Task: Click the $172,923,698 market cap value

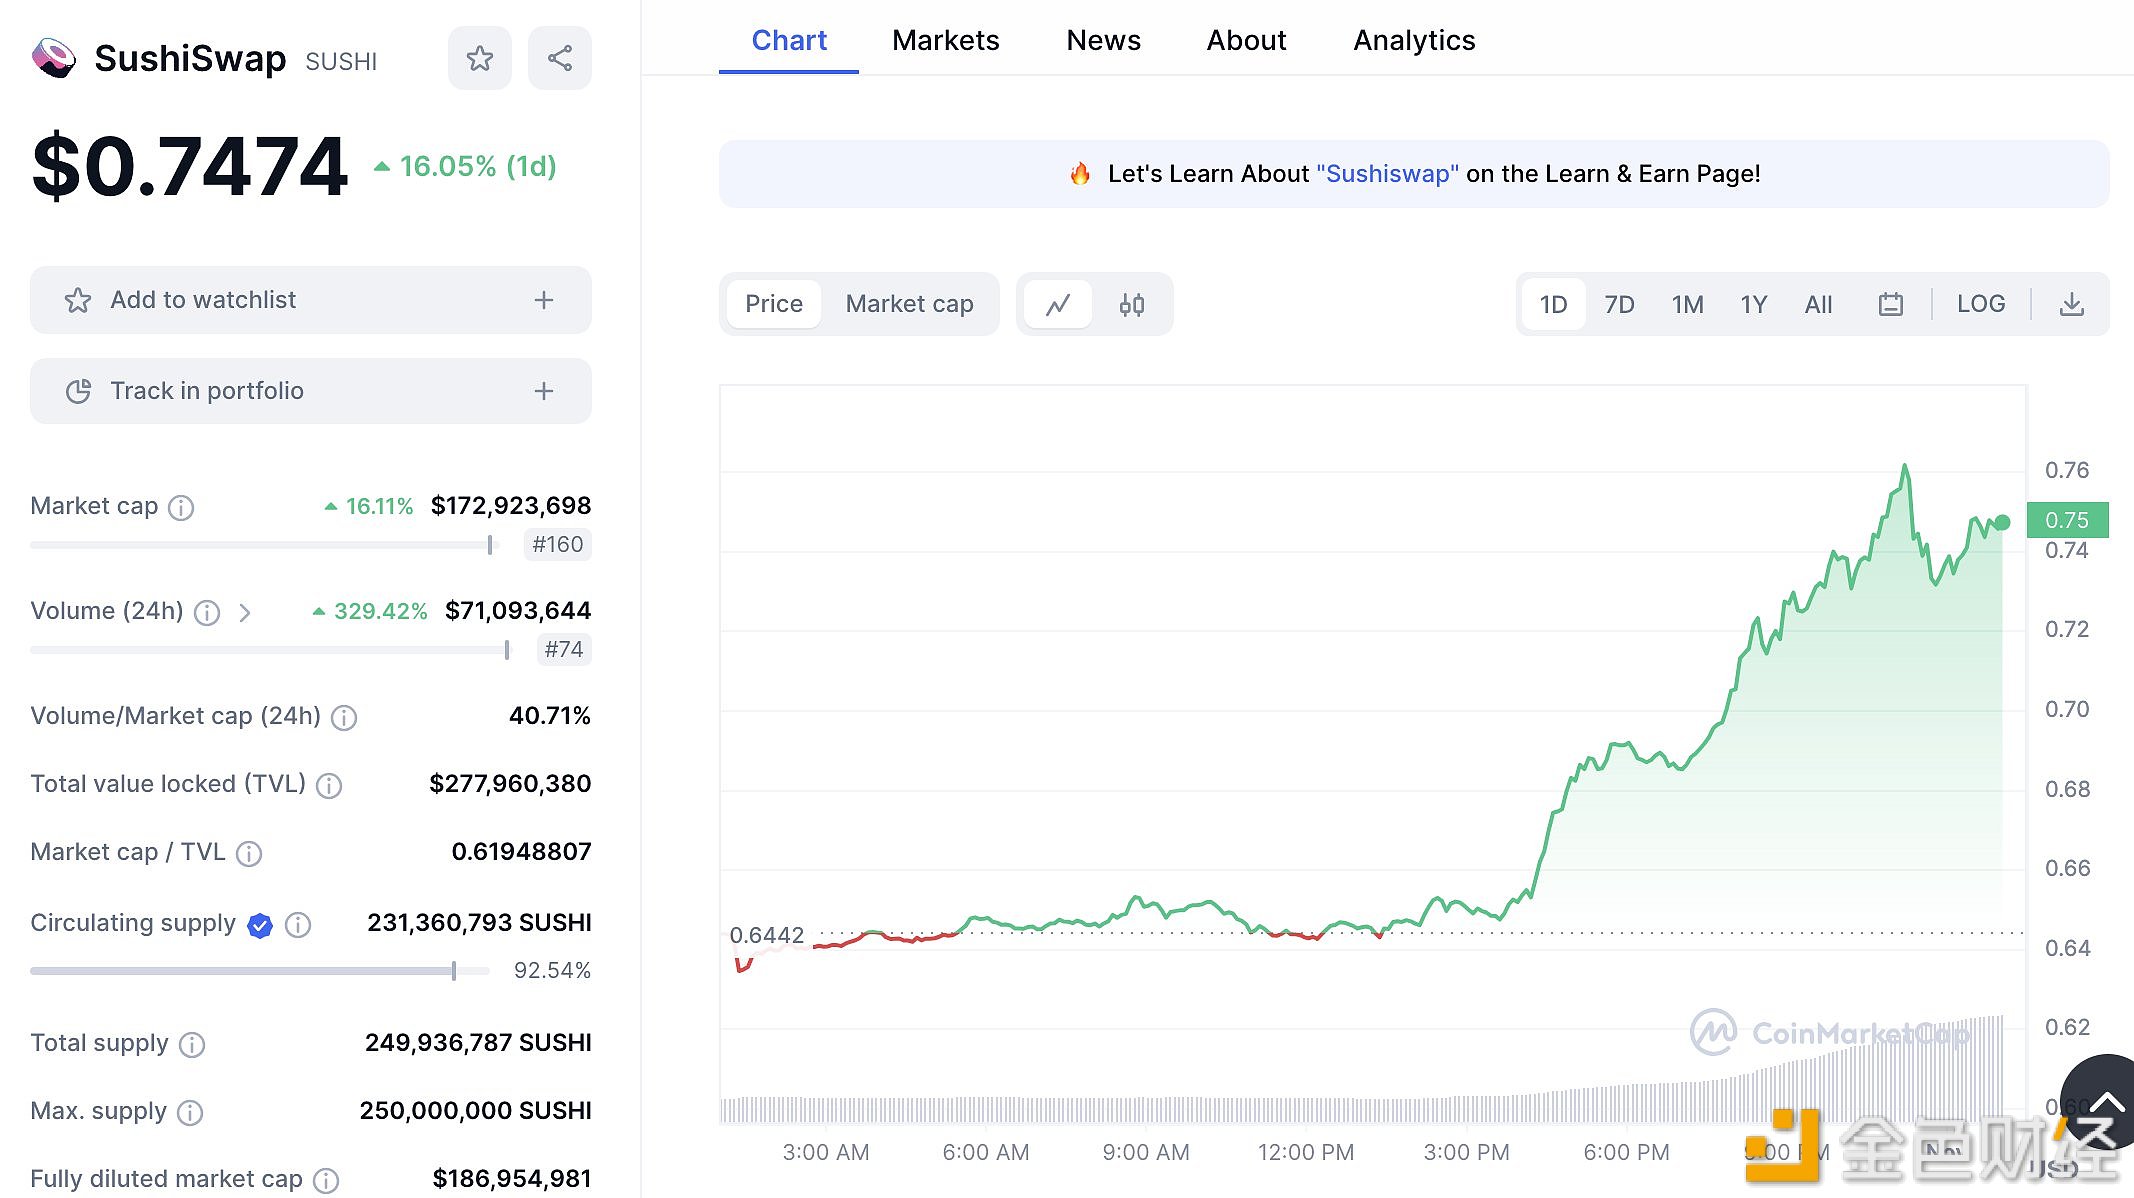Action: pos(511,506)
